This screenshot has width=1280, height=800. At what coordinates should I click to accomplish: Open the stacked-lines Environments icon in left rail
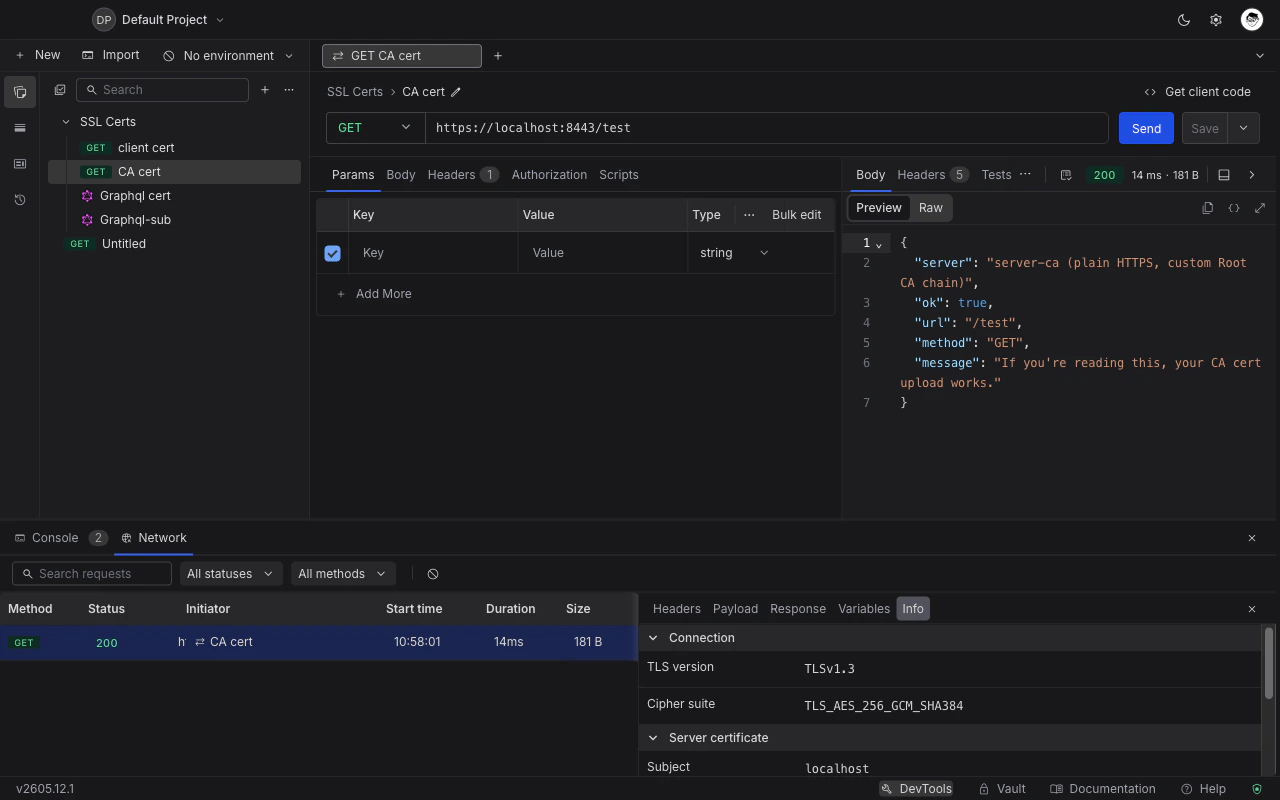[x=20, y=128]
